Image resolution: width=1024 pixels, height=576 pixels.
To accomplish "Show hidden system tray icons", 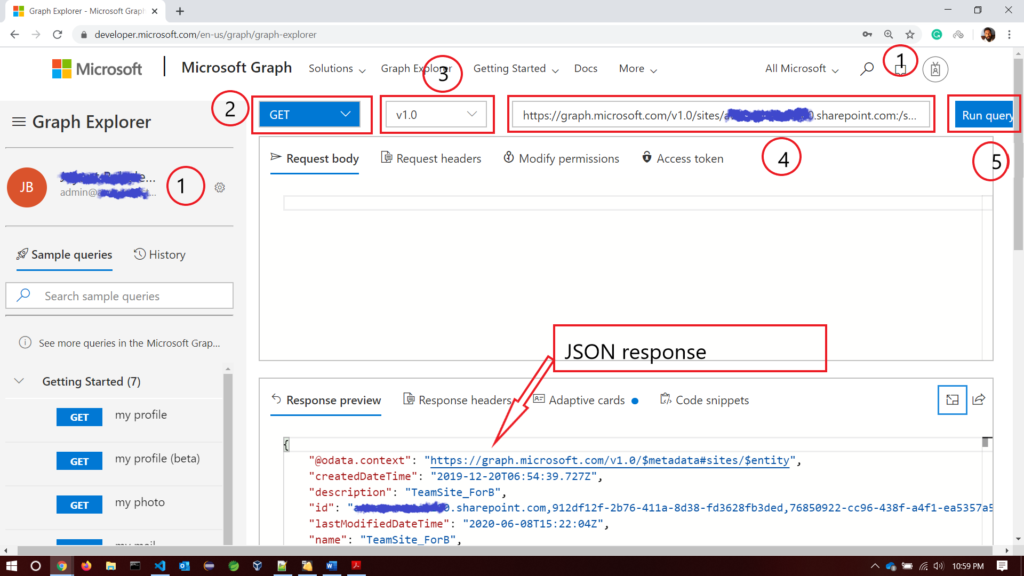I will click(874, 566).
